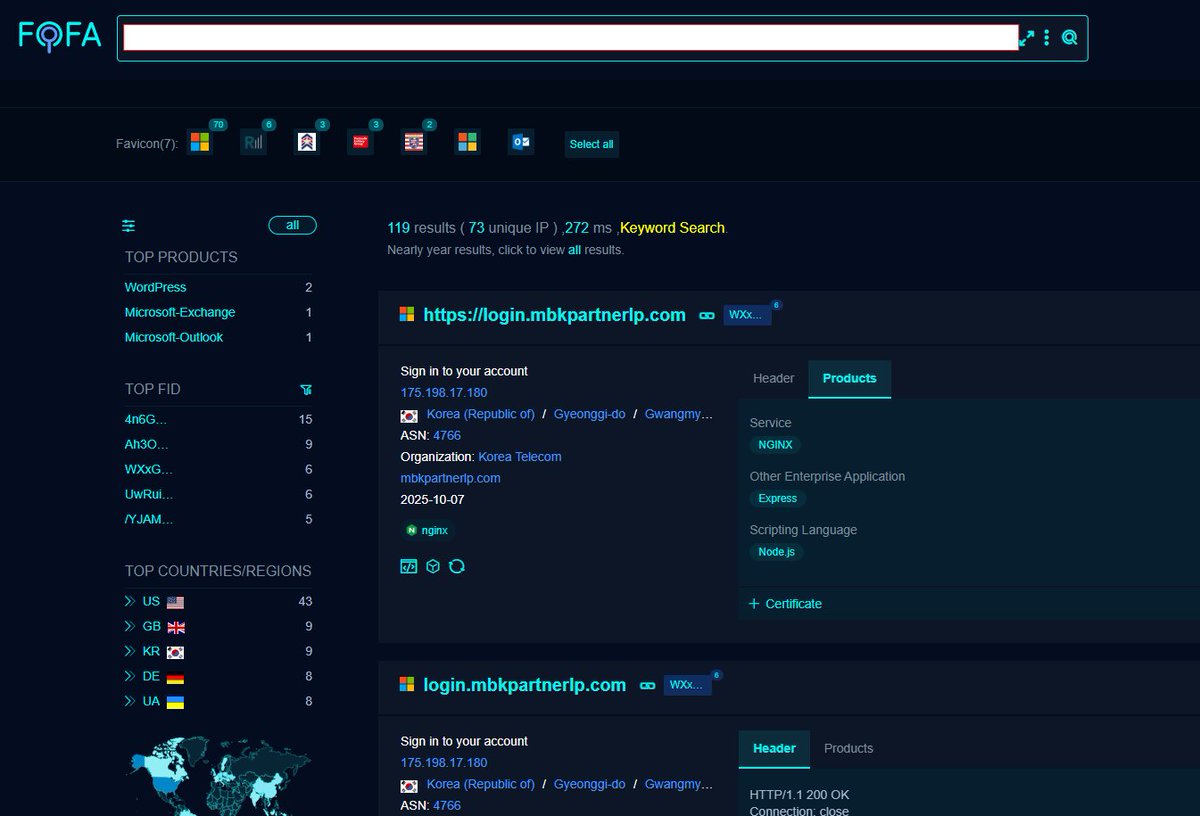
Task: Click Gyeonggi-do in first result
Action: 590,414
